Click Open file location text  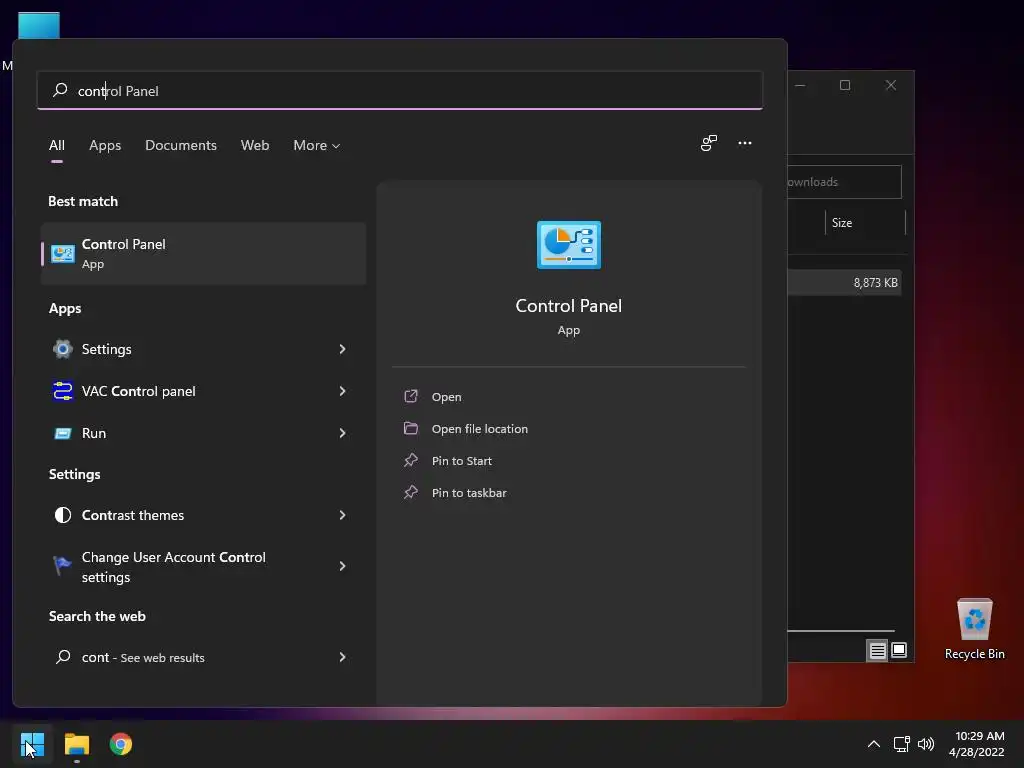(480, 429)
